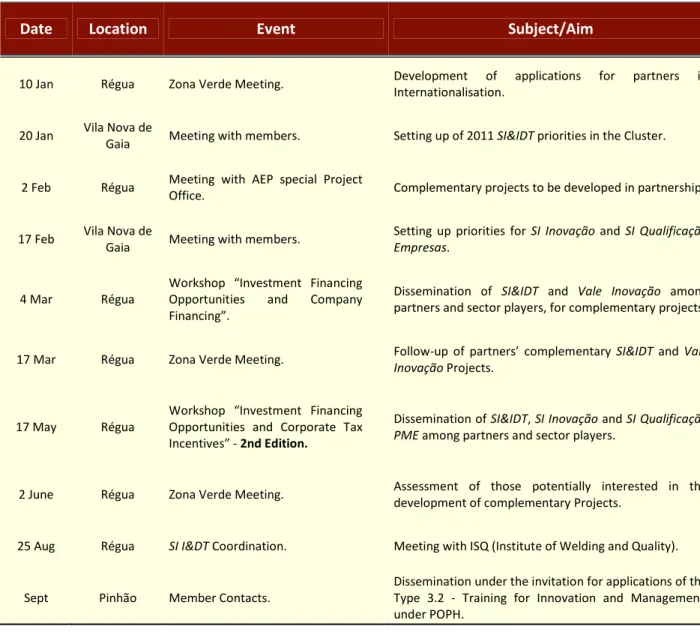Select the '17 Feb' date cell
The height and width of the screenshot is (632, 700).
point(36,239)
